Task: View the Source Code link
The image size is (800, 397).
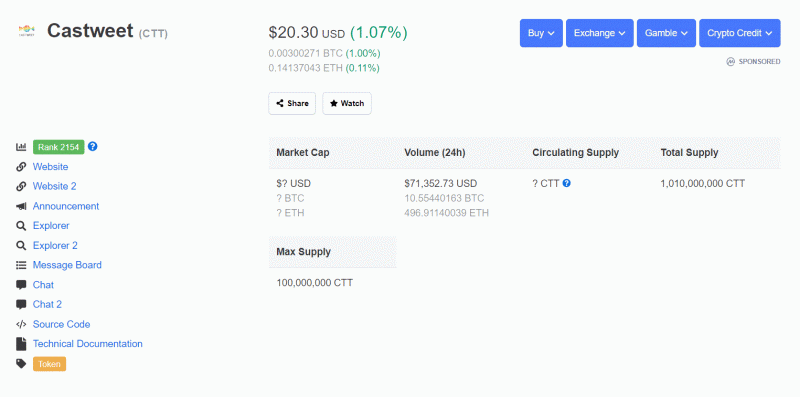Action: (x=62, y=324)
